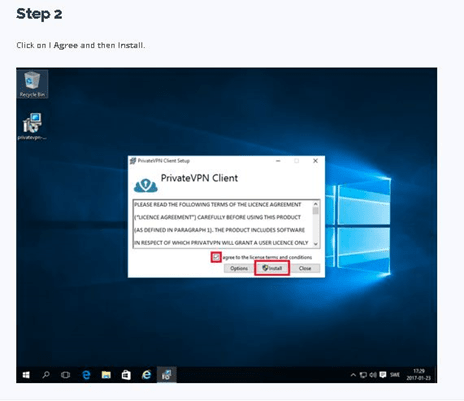
Task: Click the PrivateVPN cloud shield logo
Action: pyautogui.click(x=146, y=185)
